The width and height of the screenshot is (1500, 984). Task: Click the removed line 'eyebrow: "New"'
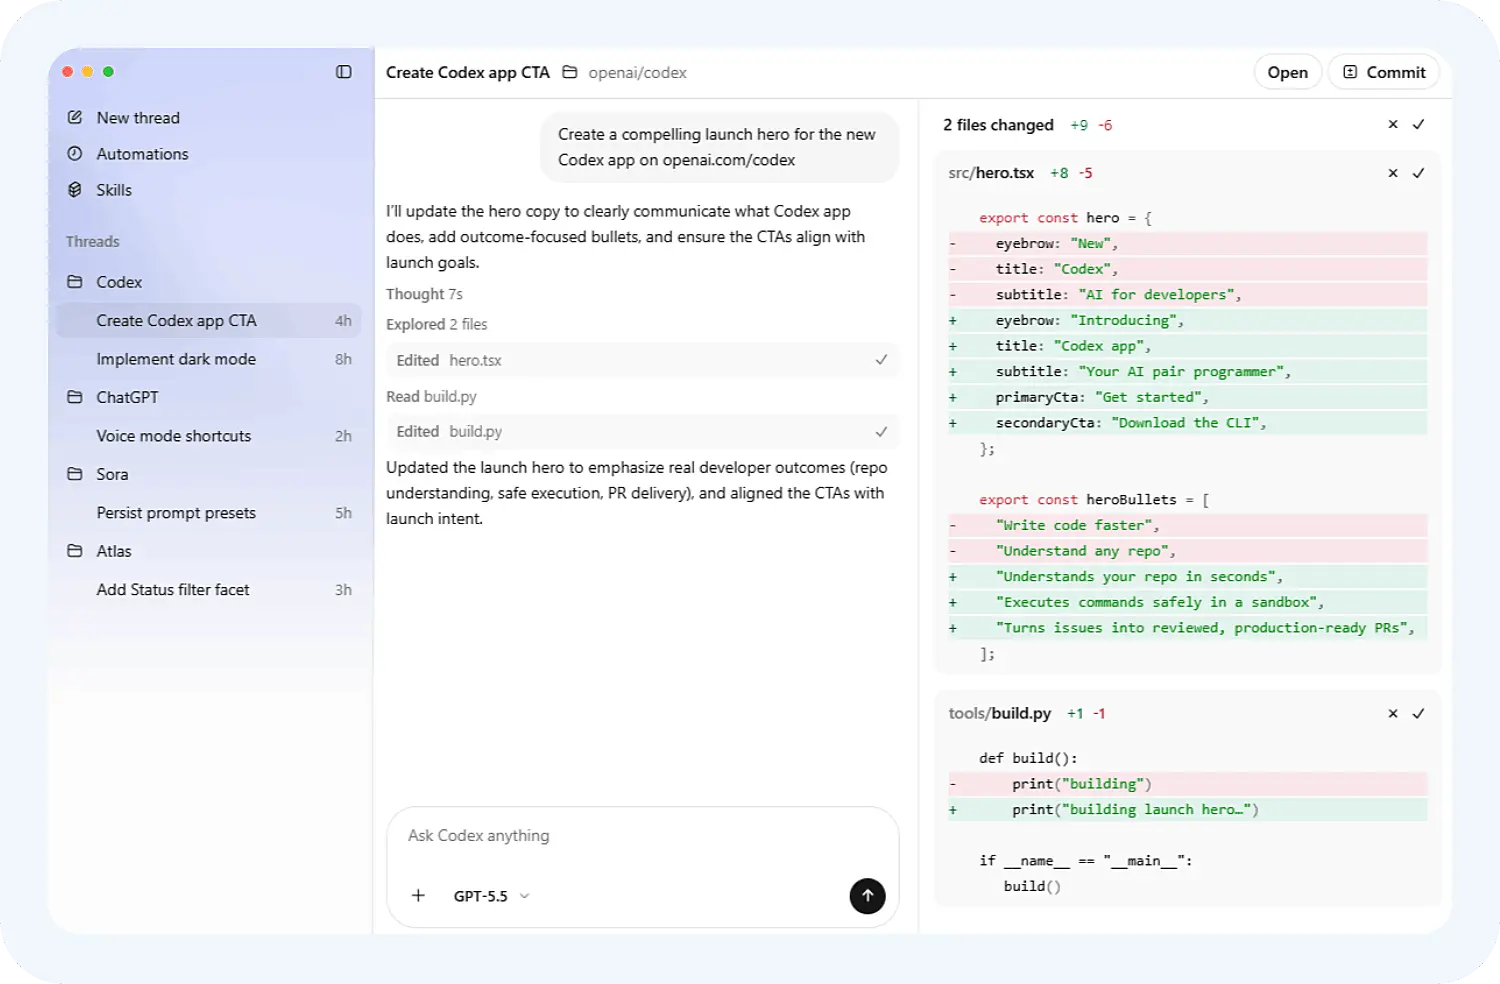coord(1188,243)
